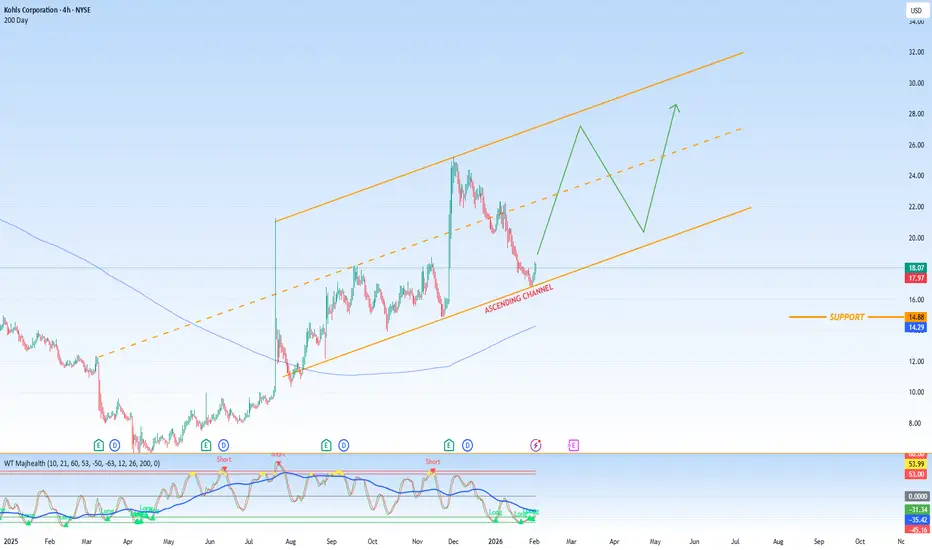Select the ASCENDING CHANNEL text annotation

click(519, 298)
